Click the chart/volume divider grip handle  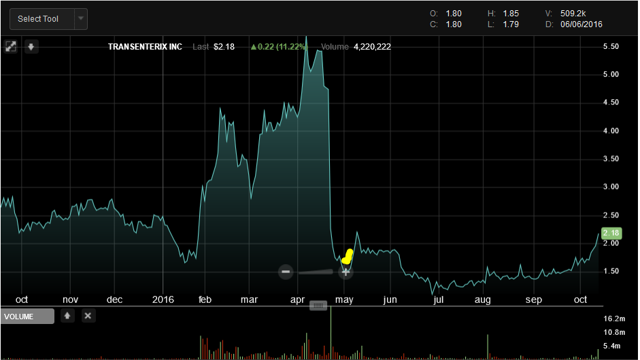318,305
